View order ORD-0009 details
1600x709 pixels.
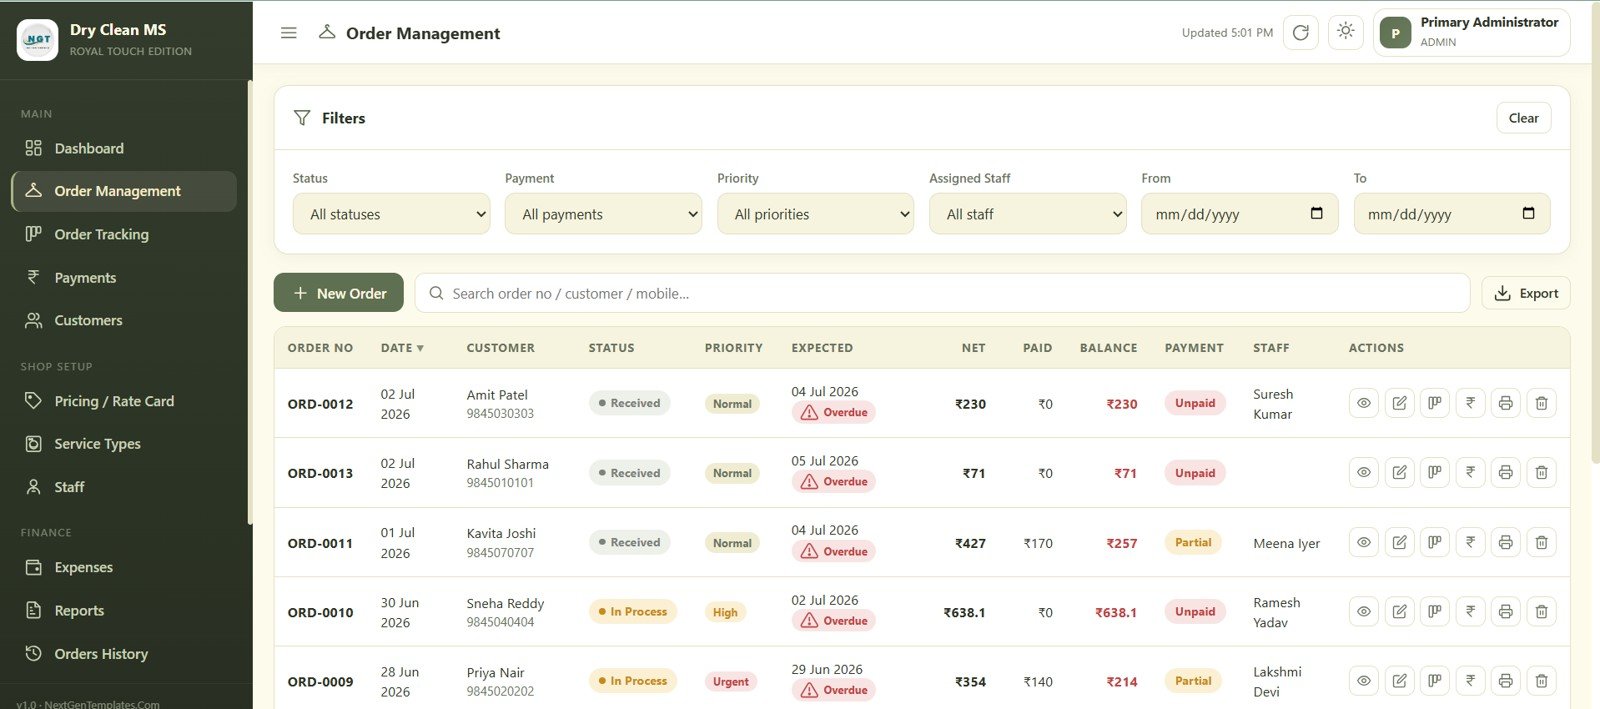pos(1364,681)
